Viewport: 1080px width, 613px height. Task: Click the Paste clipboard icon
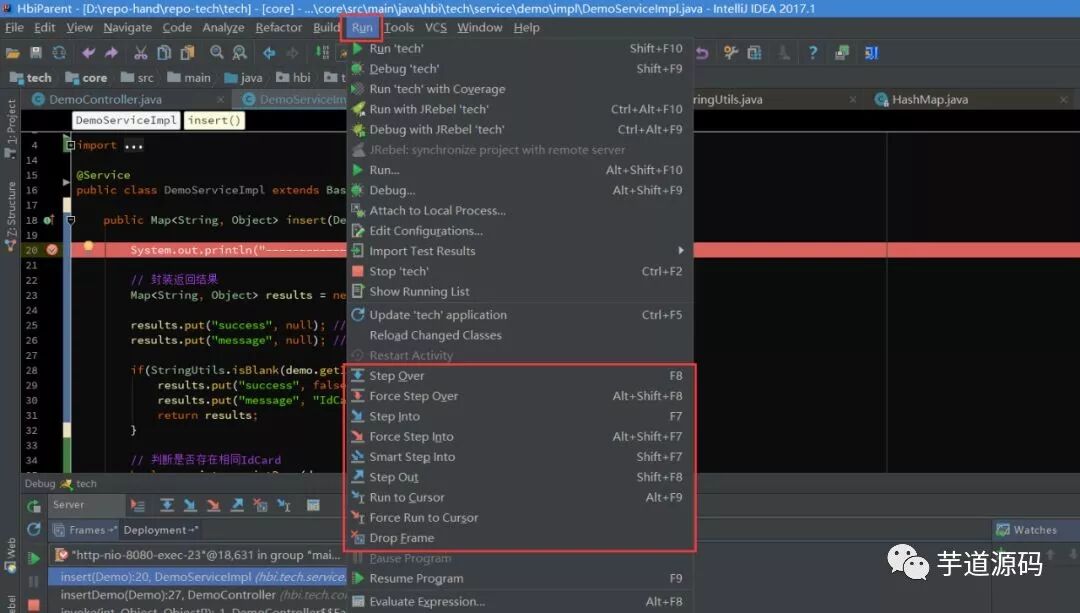pos(187,53)
